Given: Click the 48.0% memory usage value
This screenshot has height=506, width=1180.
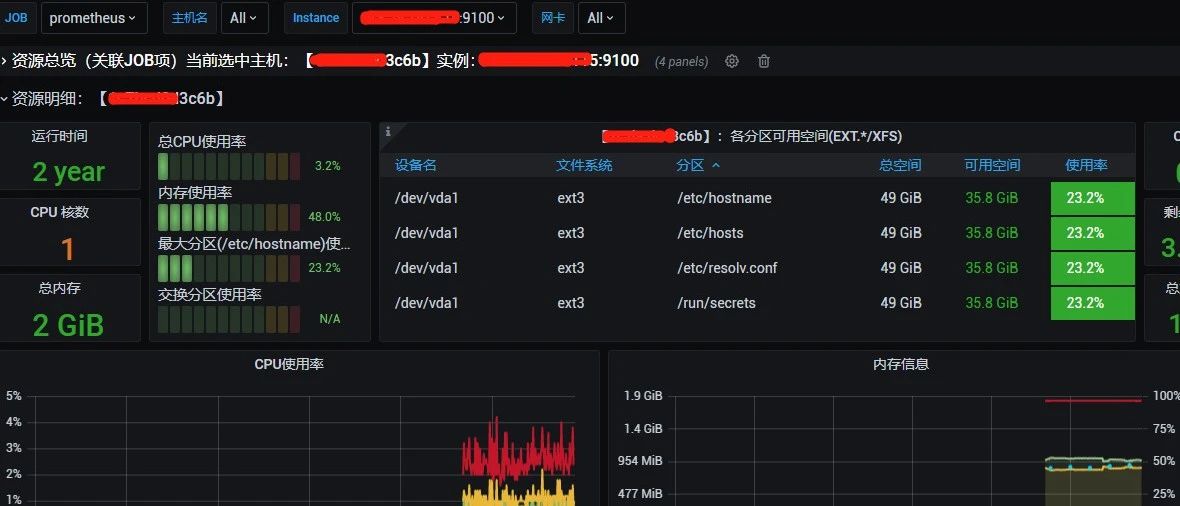Looking at the screenshot, I should pos(324,217).
